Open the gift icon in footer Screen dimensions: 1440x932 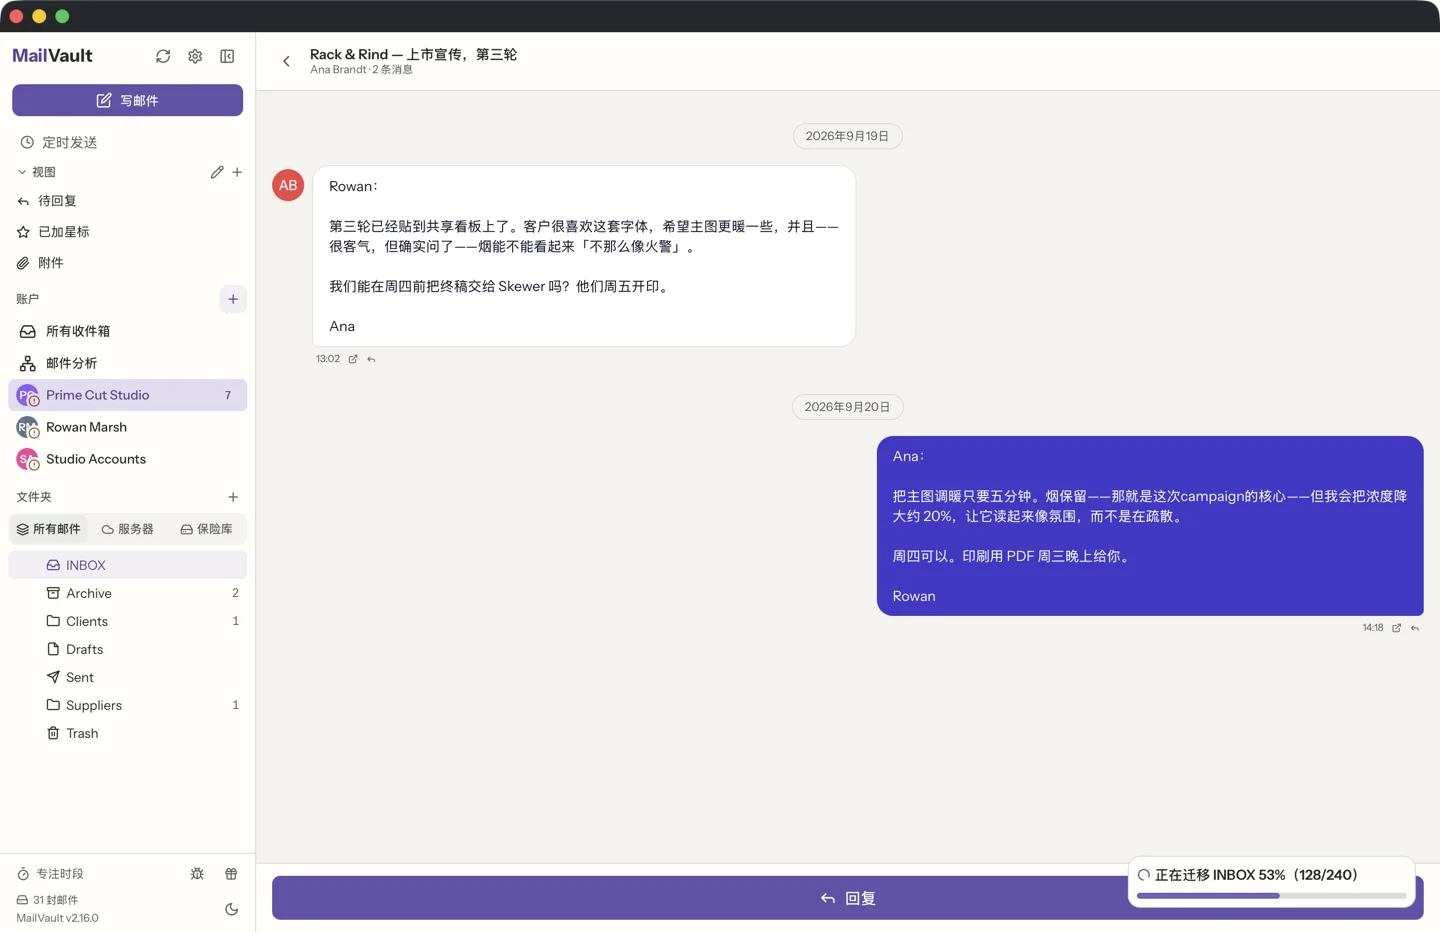click(x=231, y=874)
